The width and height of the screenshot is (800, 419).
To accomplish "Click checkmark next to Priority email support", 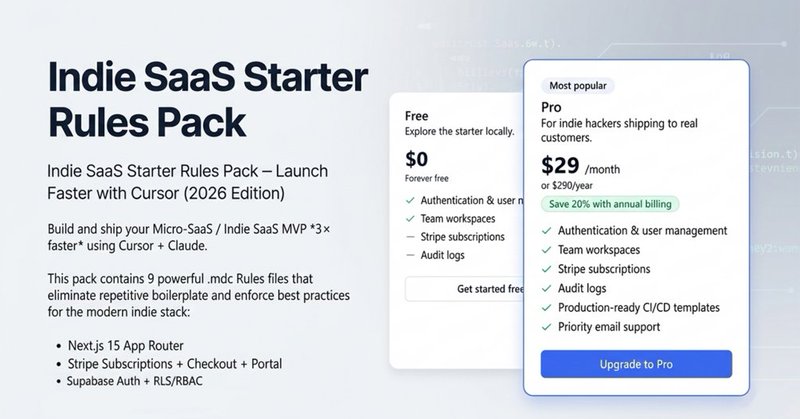I will tap(548, 326).
